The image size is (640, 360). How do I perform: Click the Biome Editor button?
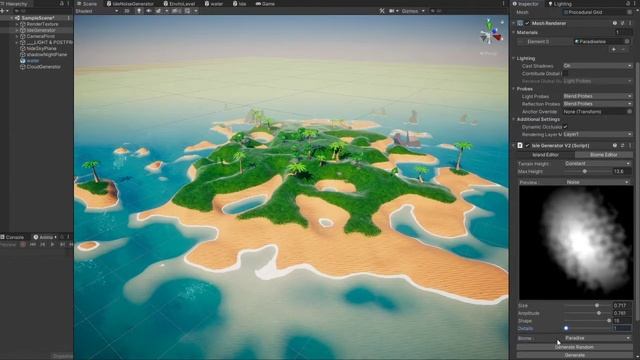tap(604, 155)
